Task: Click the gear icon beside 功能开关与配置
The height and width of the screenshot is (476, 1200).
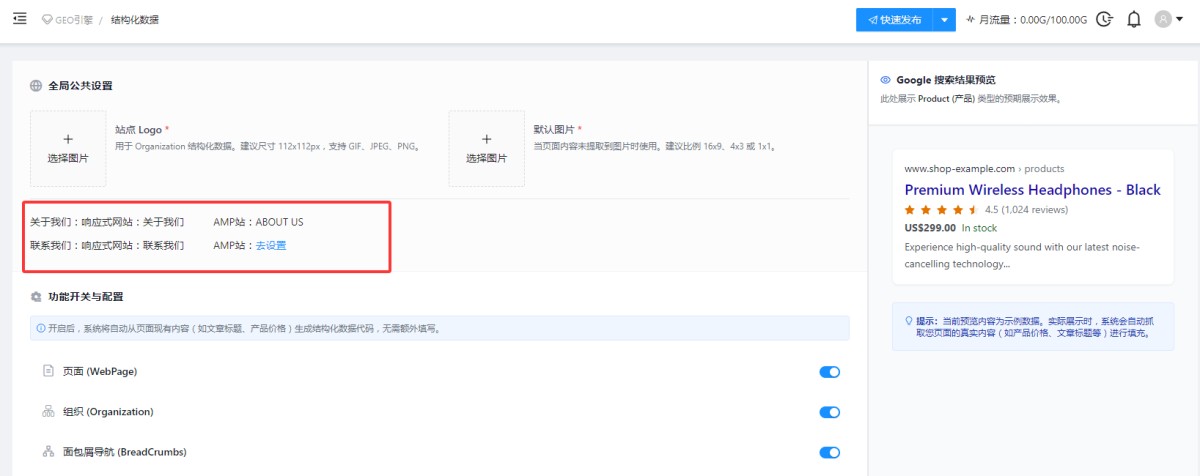Action: pyautogui.click(x=36, y=297)
